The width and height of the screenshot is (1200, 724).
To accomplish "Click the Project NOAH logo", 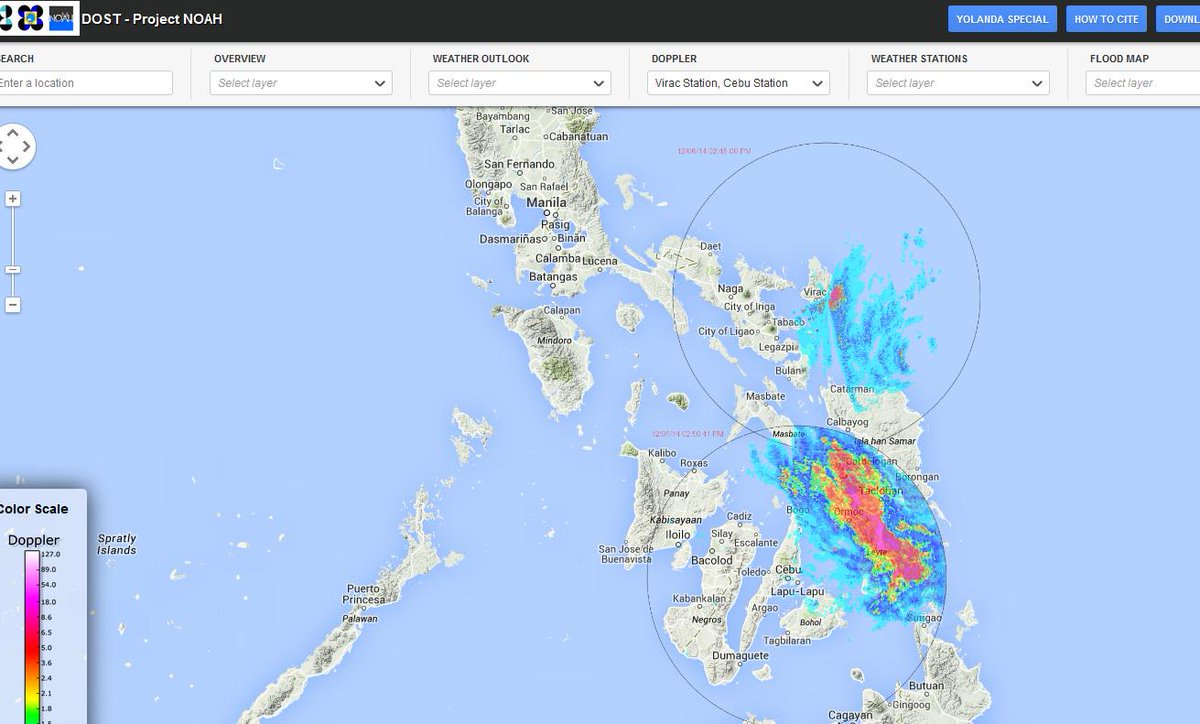I will coord(60,18).
